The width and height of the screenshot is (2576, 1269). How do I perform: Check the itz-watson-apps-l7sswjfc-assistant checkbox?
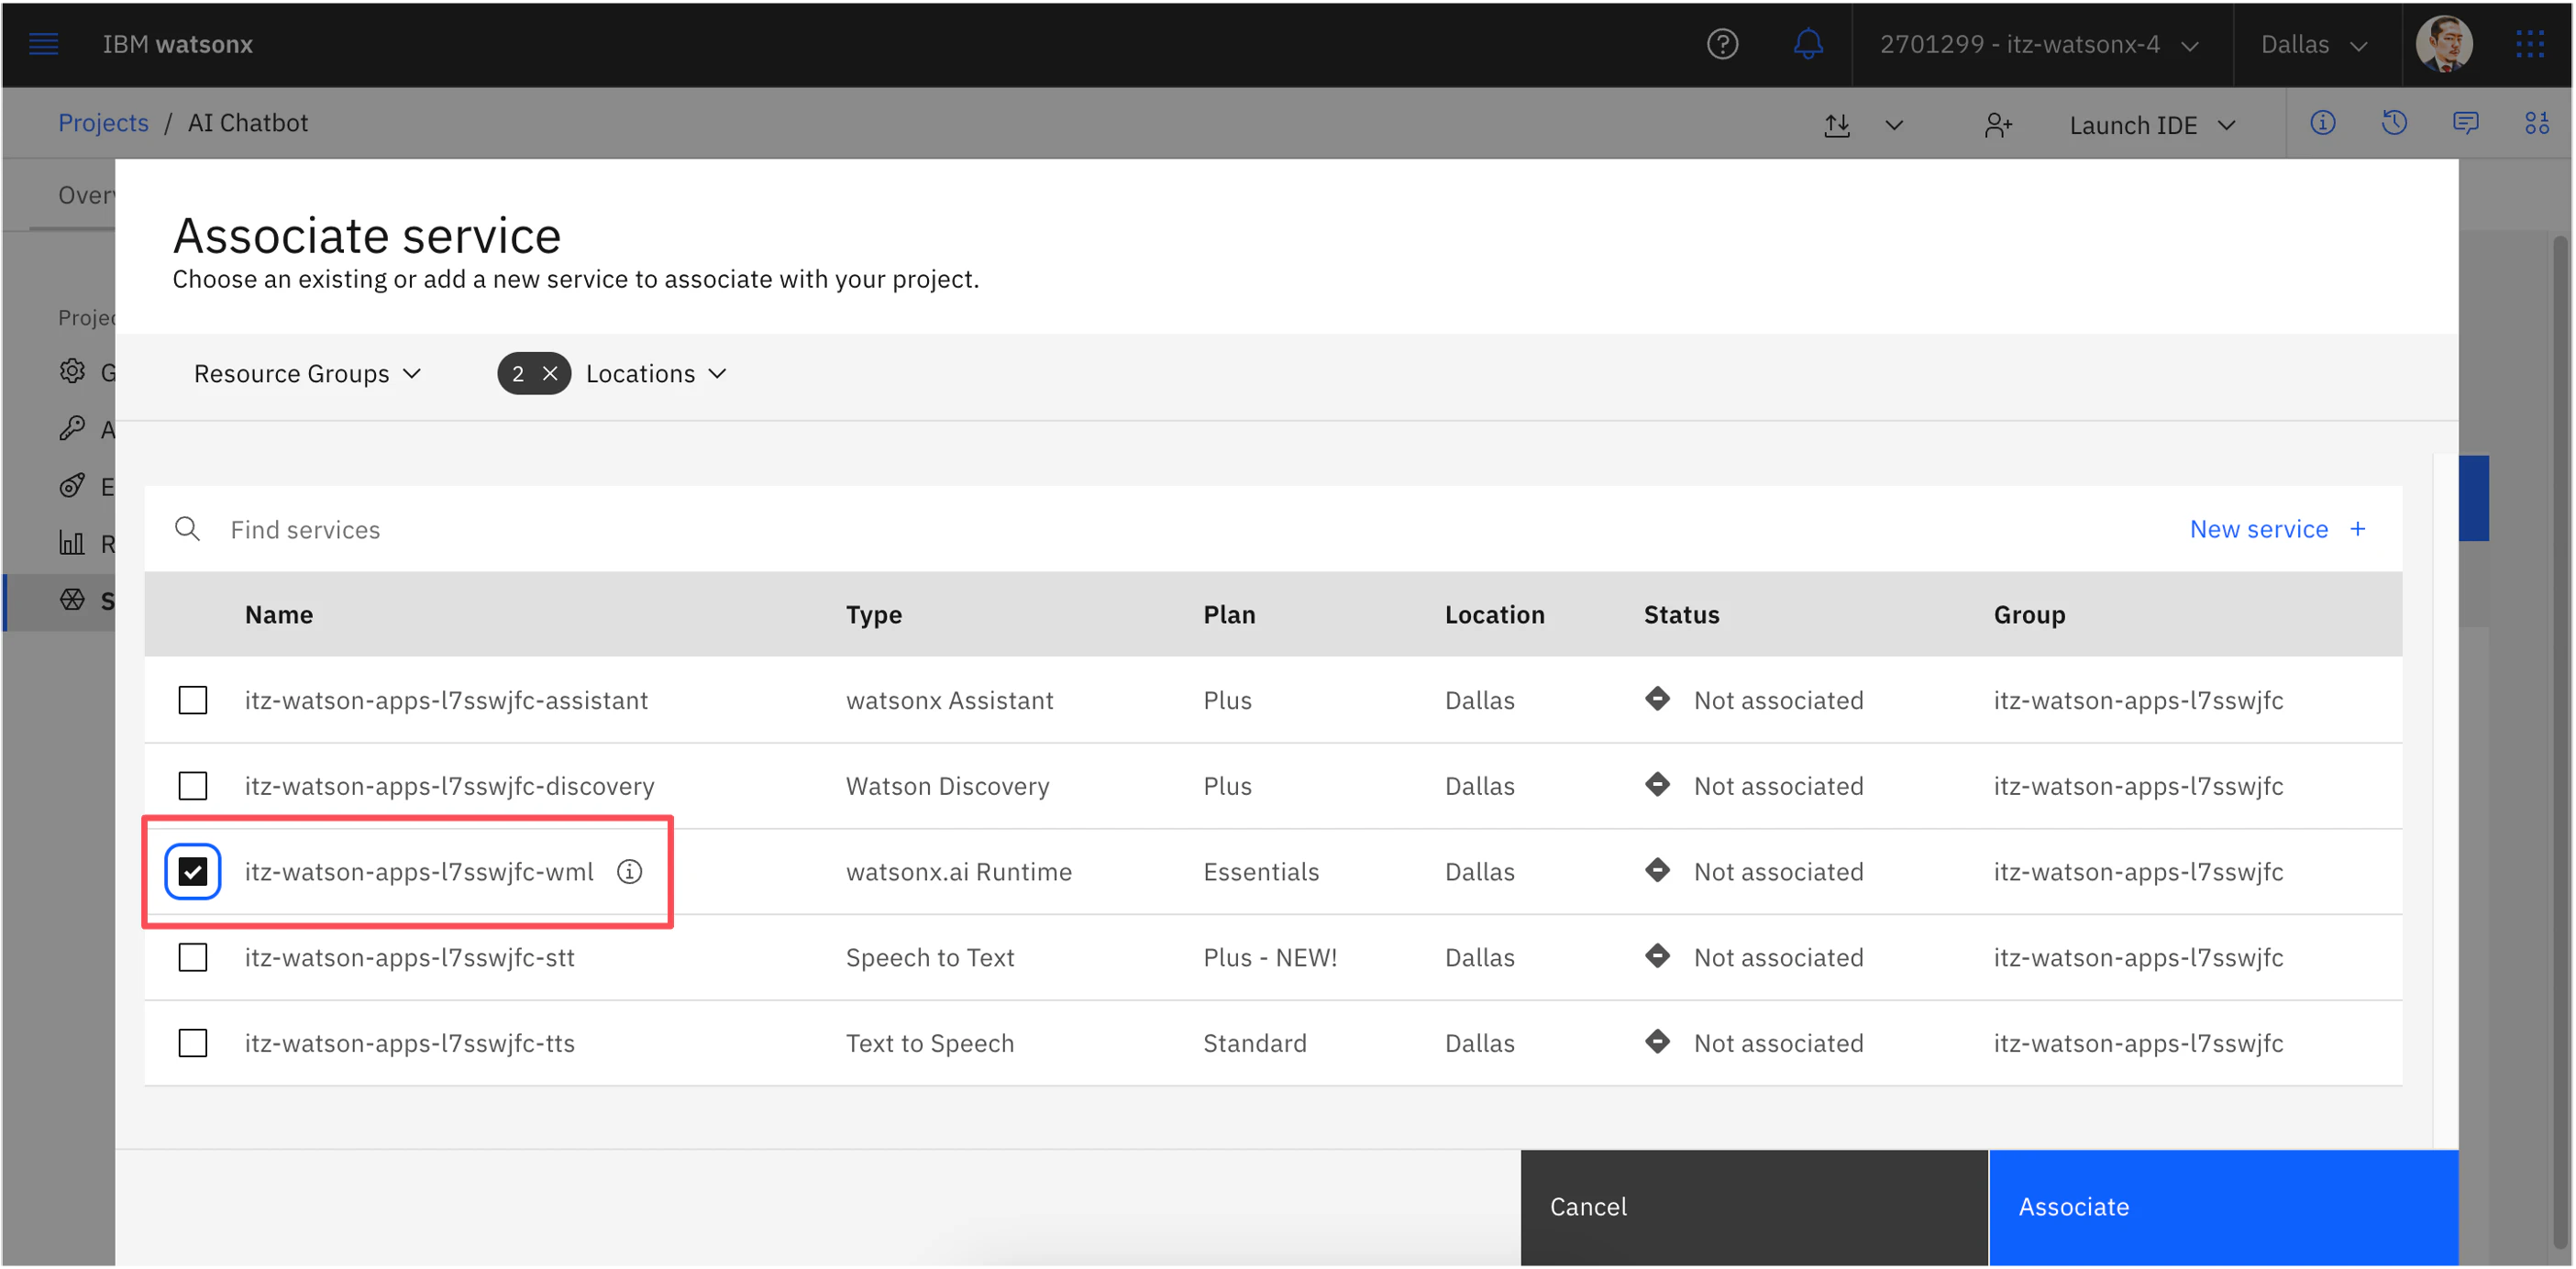(193, 700)
